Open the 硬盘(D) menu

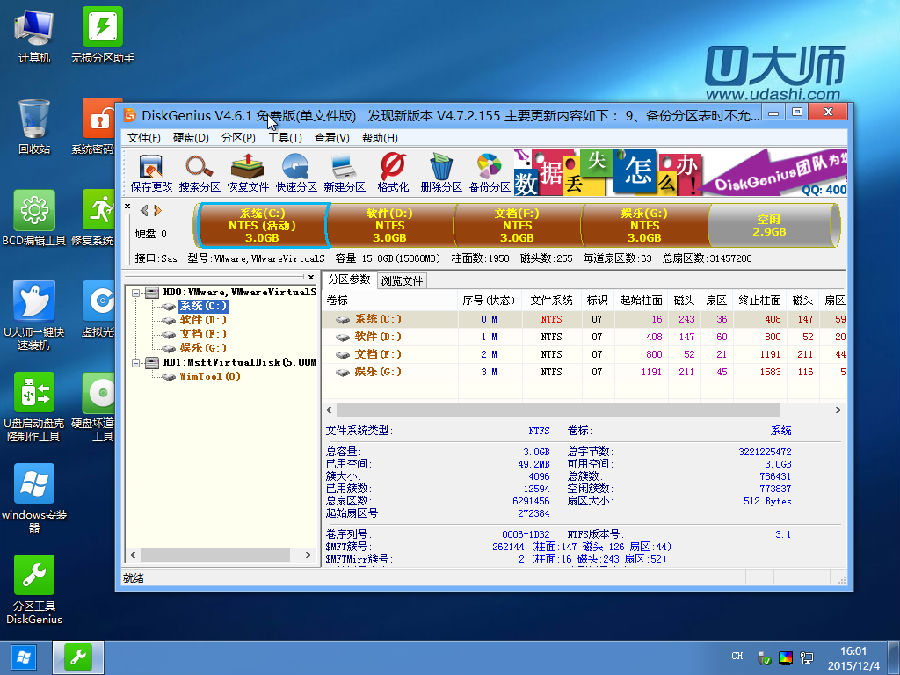click(x=191, y=138)
